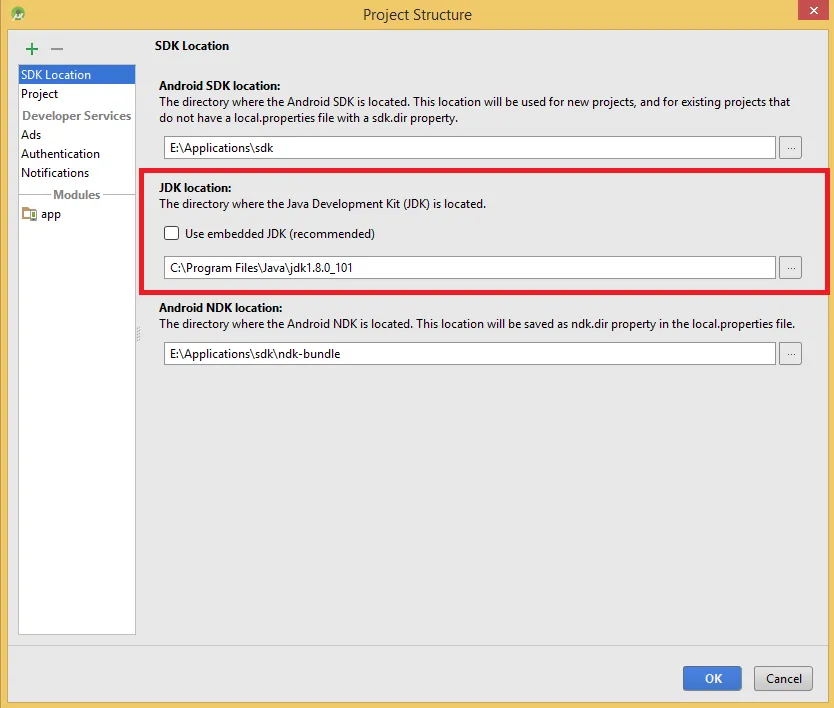Click the JDK location heading text
The width and height of the screenshot is (834, 708).
pyautogui.click(x=195, y=188)
